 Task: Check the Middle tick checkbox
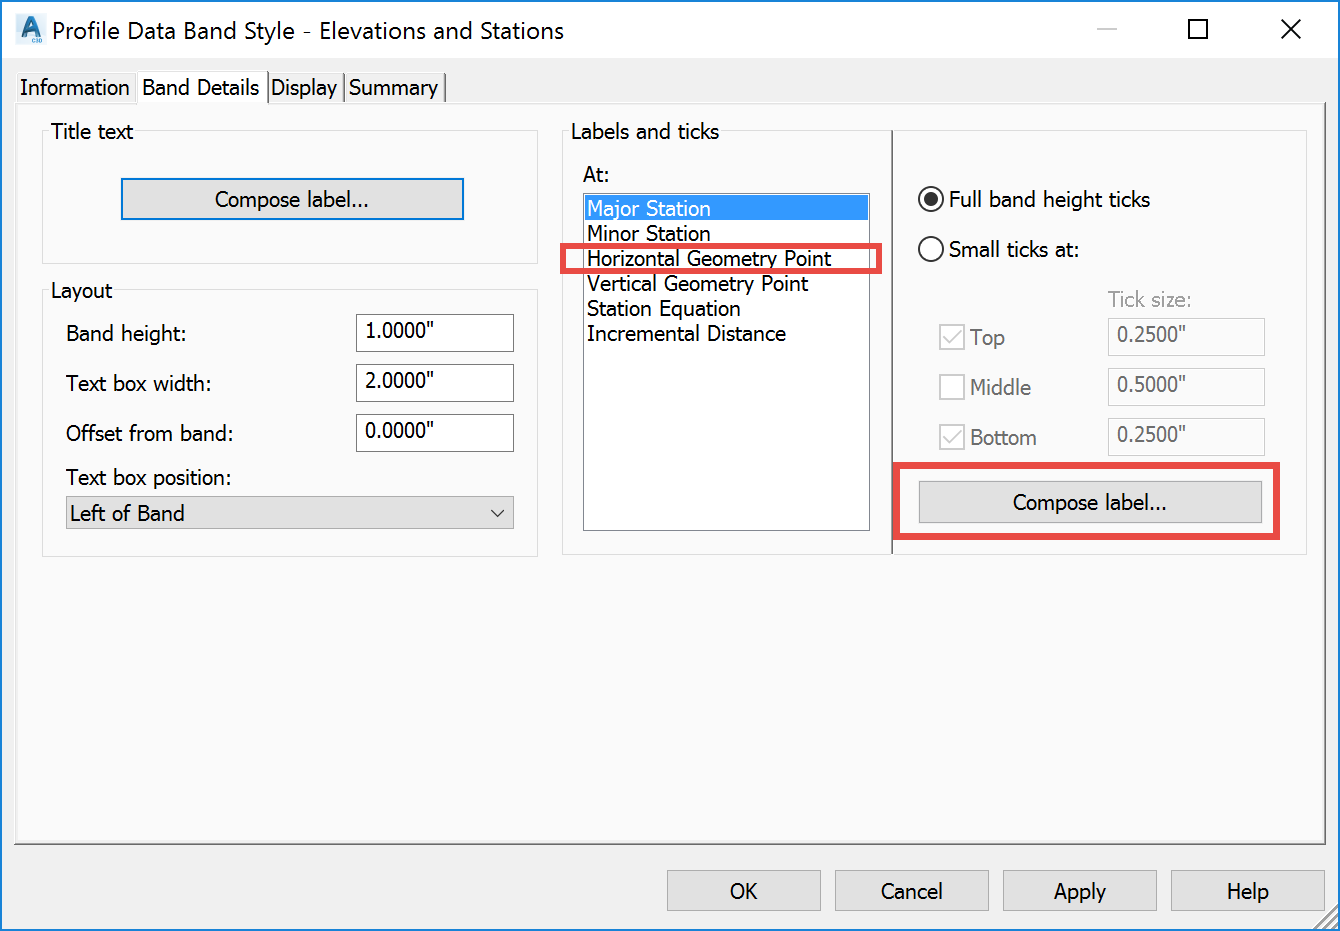pyautogui.click(x=951, y=387)
